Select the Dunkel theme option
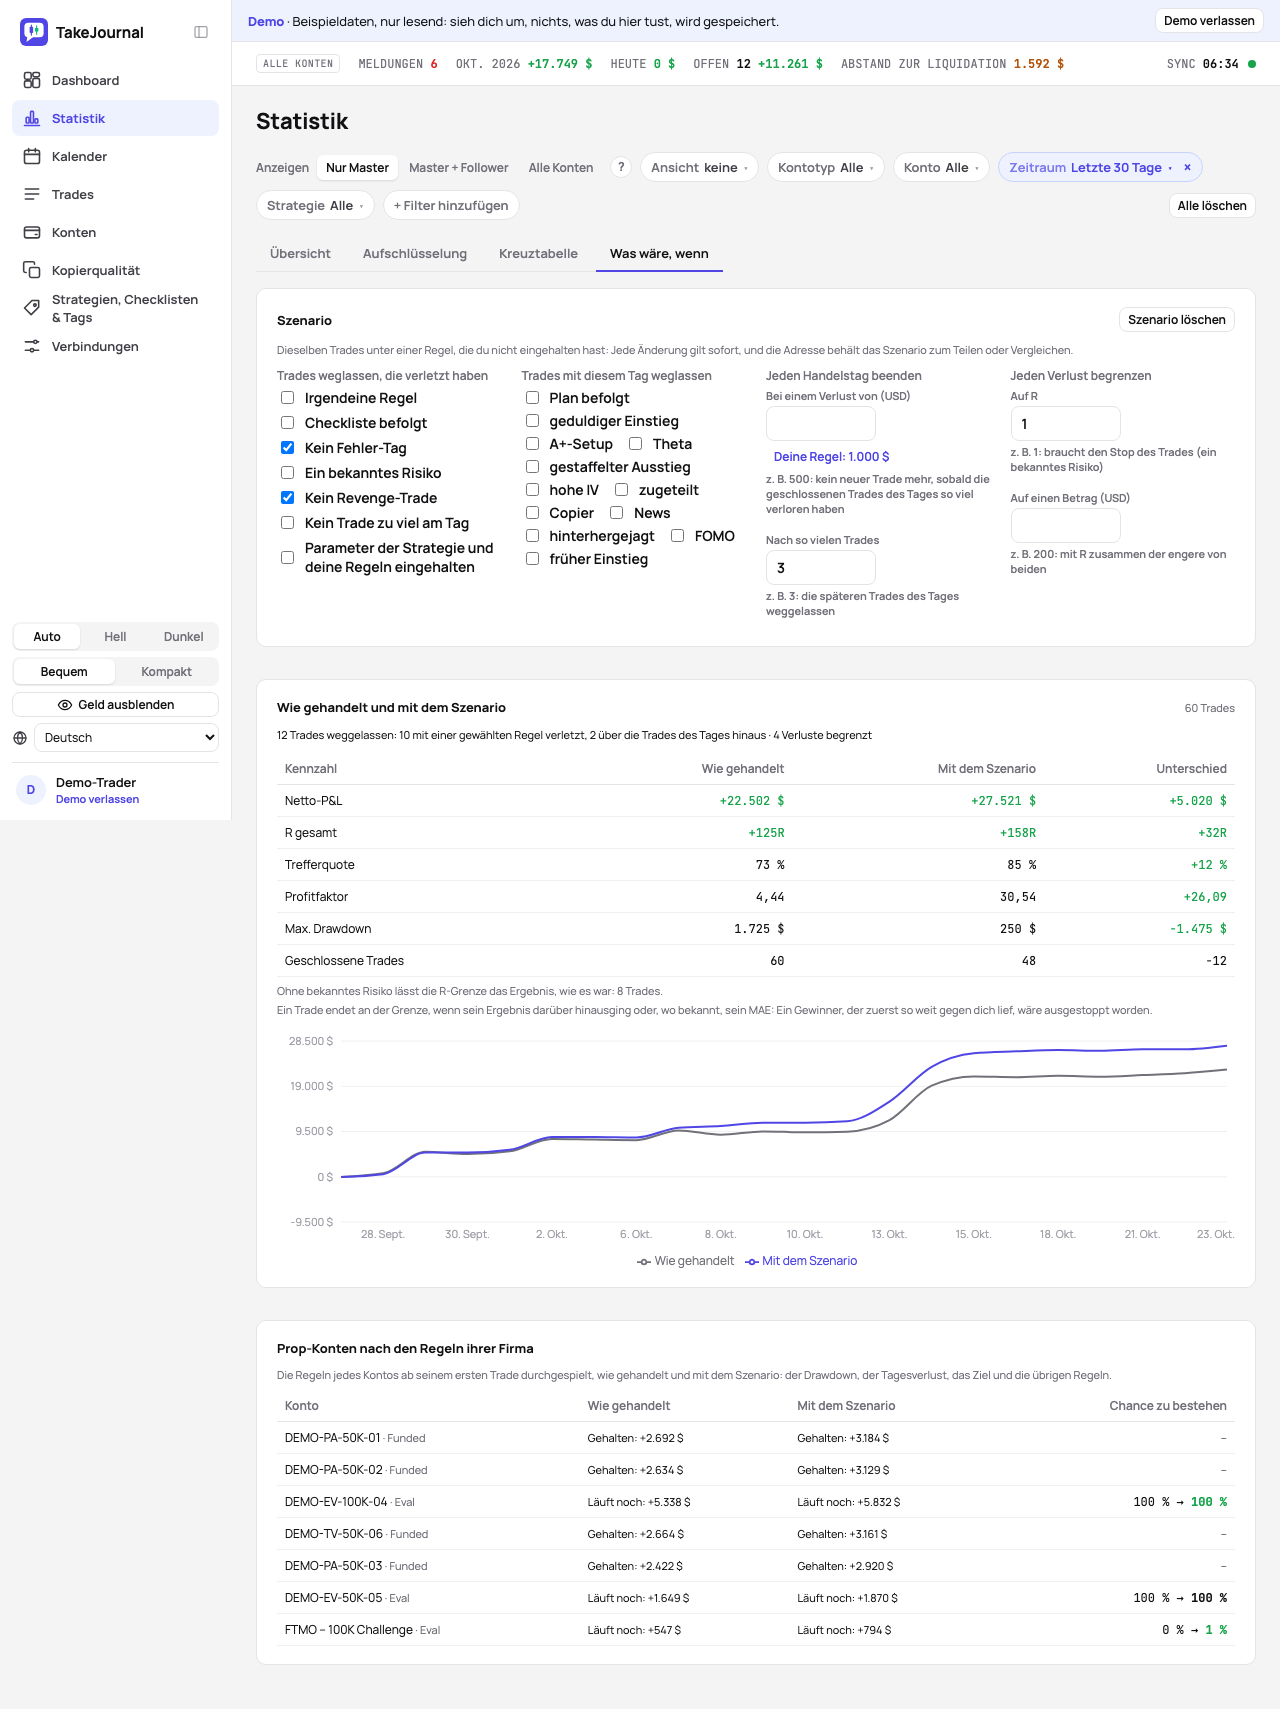 183,637
